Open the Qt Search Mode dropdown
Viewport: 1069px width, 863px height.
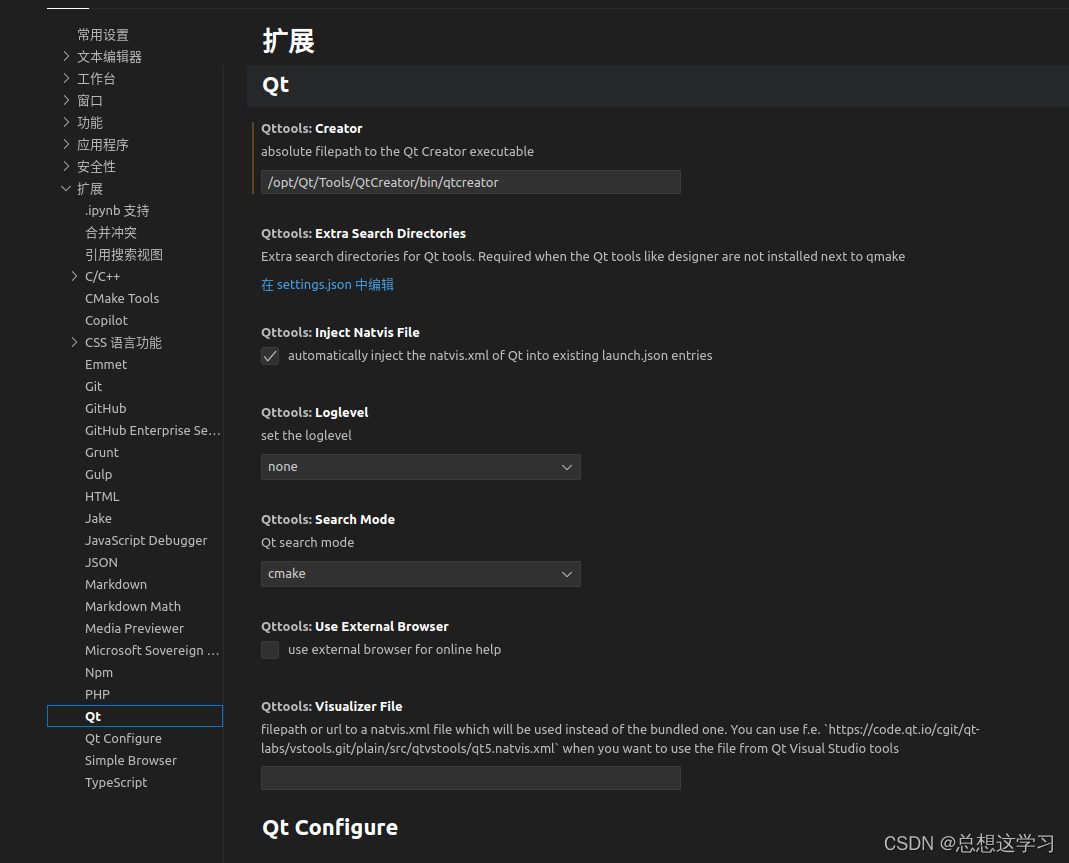click(x=420, y=573)
